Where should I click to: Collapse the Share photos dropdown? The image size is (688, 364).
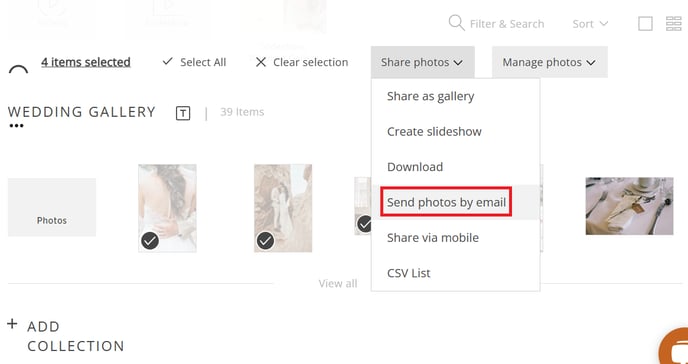click(x=422, y=62)
